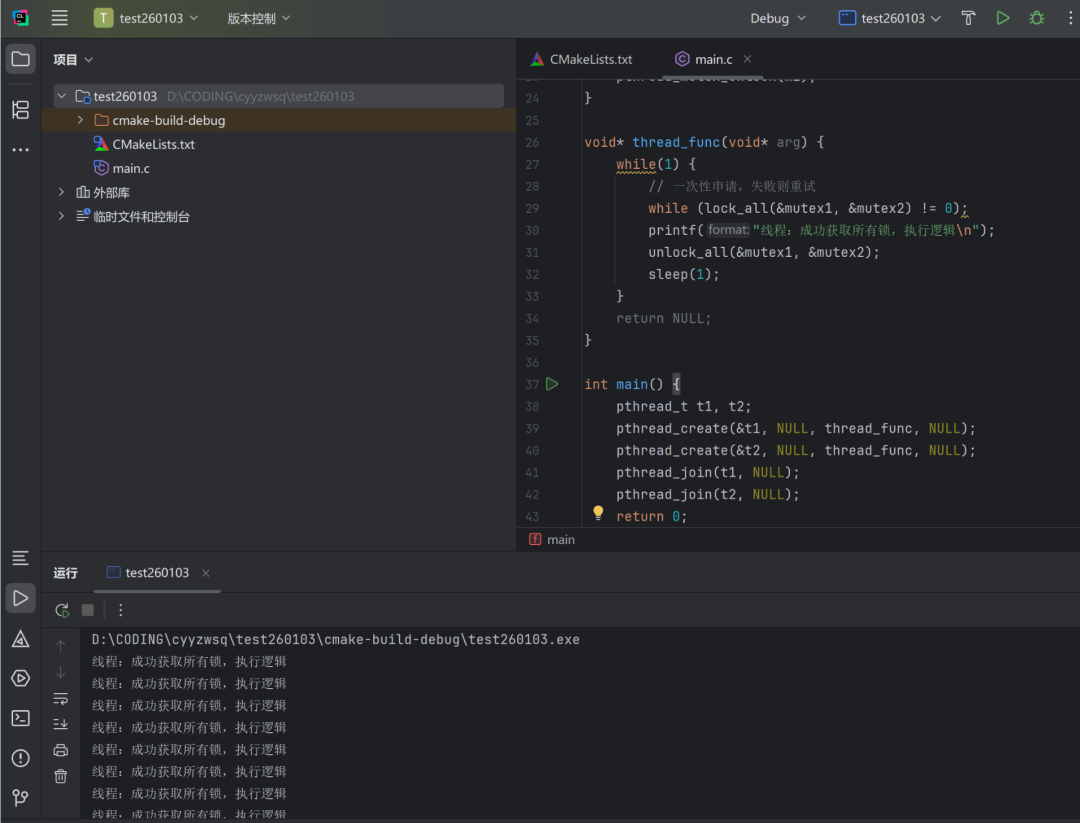The image size is (1080, 823).
Task: Open the Git version control tool window
Action: [20, 797]
